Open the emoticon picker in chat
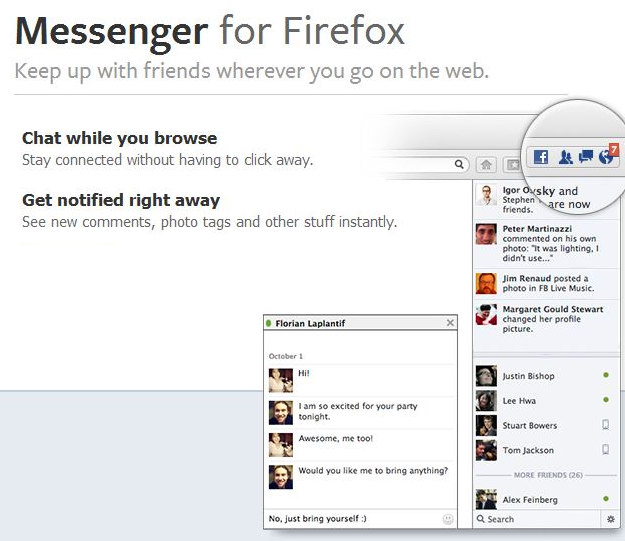The width and height of the screenshot is (625, 541). tap(447, 519)
